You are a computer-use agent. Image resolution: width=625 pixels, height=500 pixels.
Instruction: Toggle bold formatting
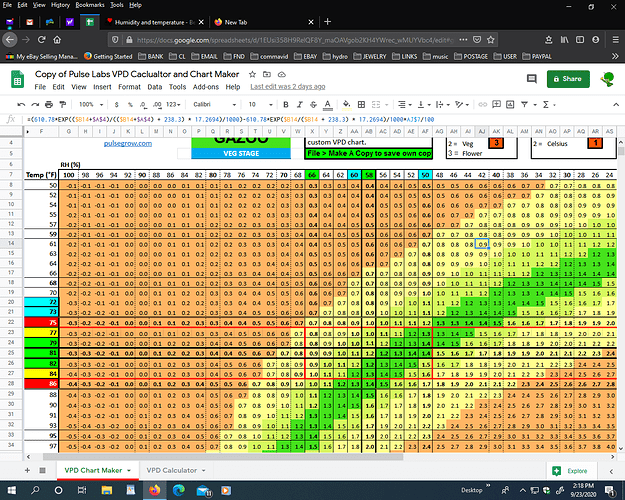286,104
